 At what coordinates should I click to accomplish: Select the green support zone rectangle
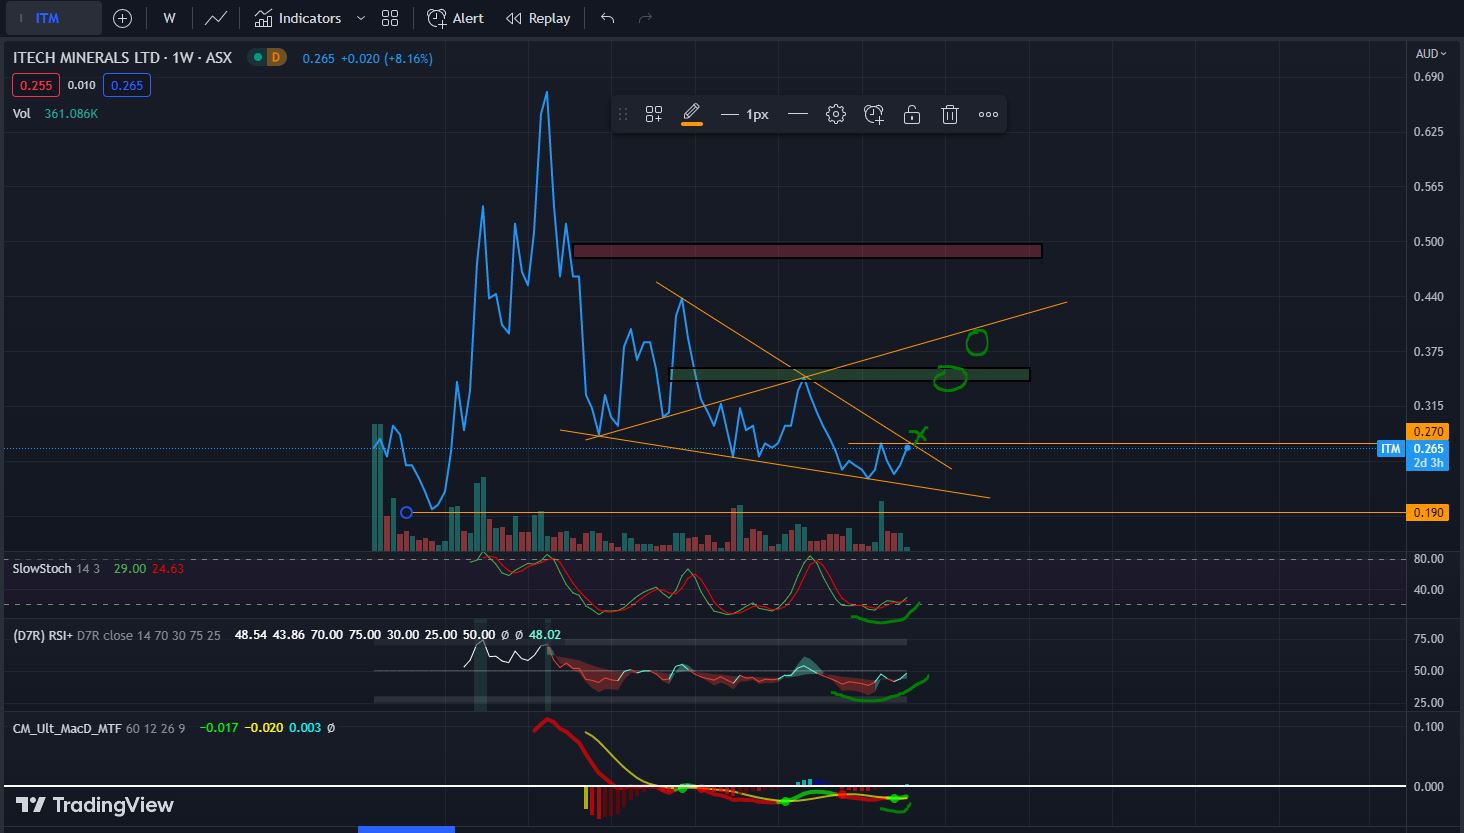tap(849, 375)
